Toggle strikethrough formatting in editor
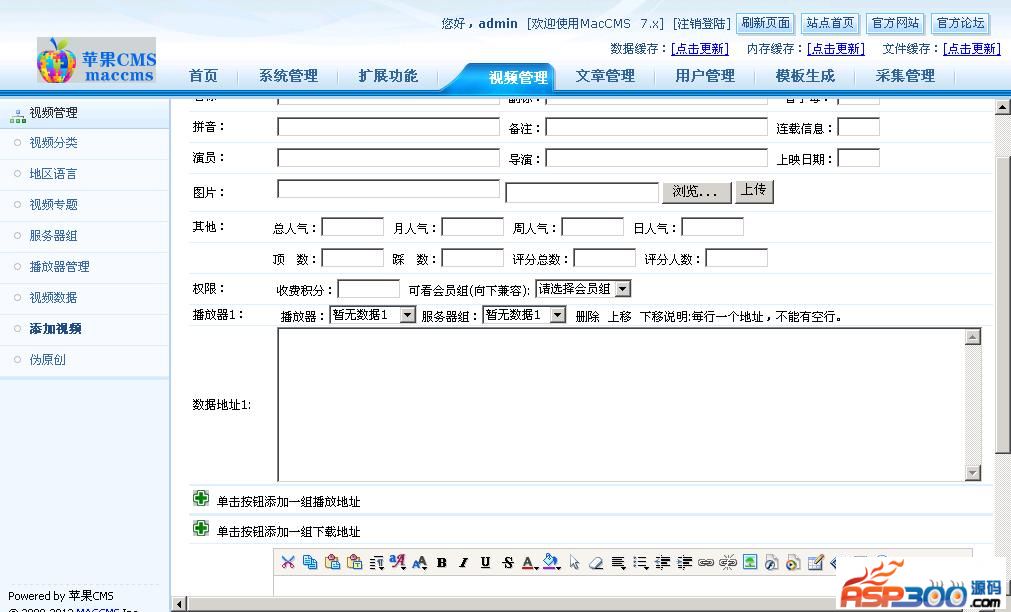Screen dimensions: 1011x612 (x=508, y=563)
